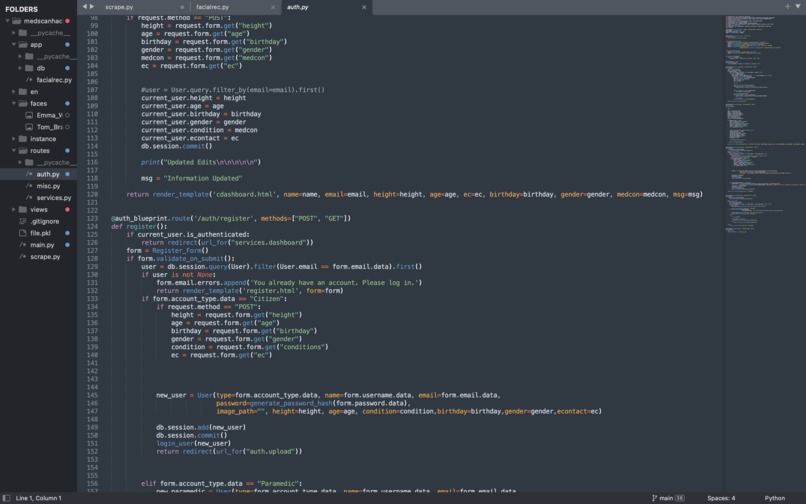Screen dimensions: 806x504
Task: Click the git branch icon beside main
Action: point(654,498)
